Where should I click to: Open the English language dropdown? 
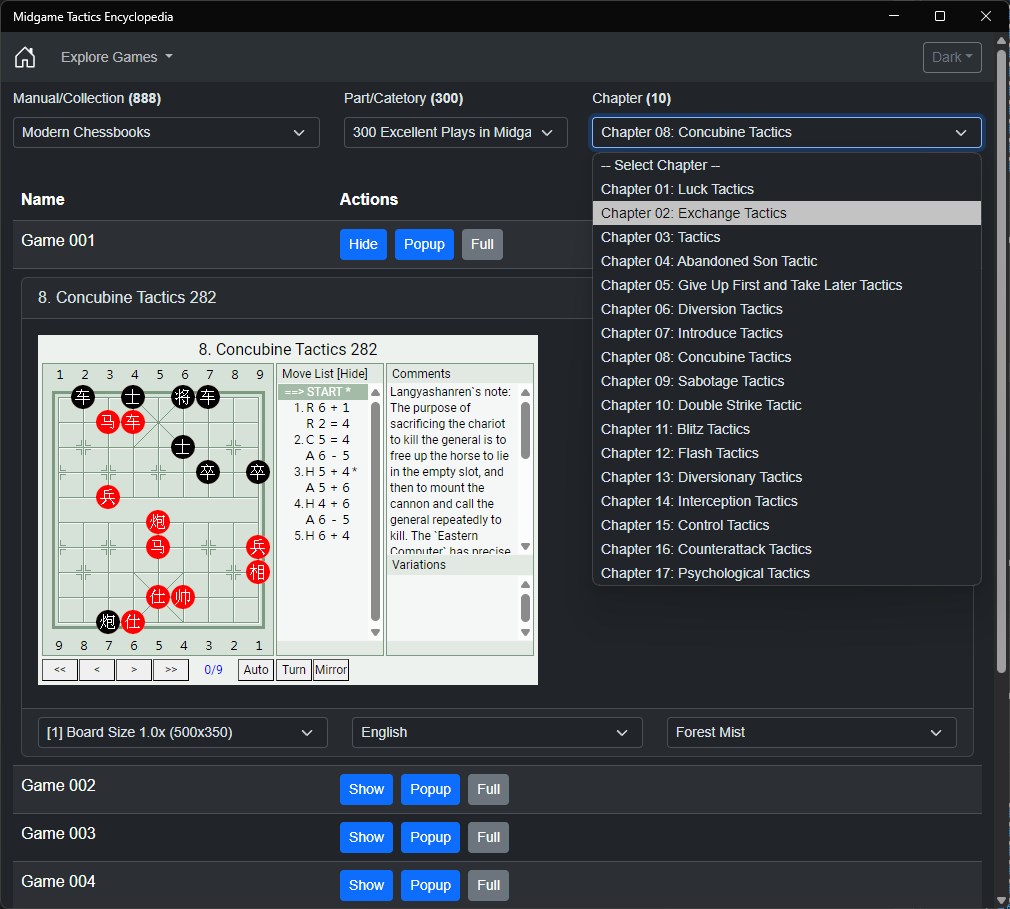(497, 733)
